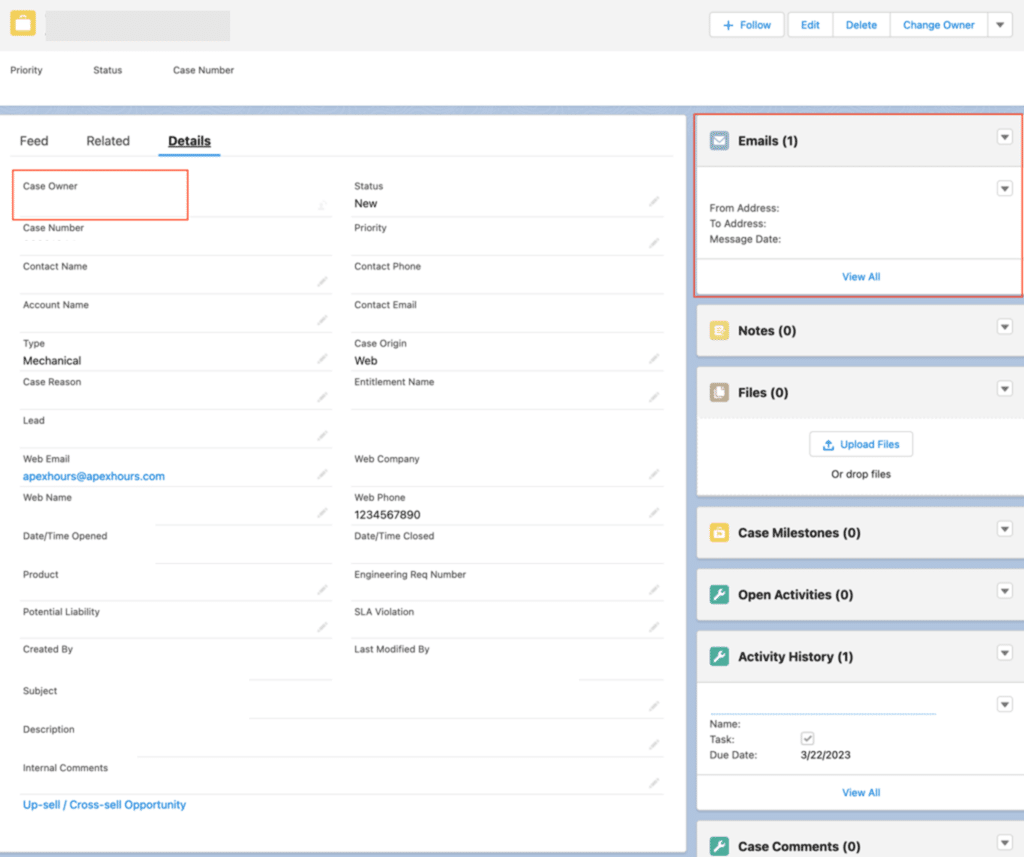Click the Upload Files button
This screenshot has height=857, width=1024.
(x=861, y=444)
